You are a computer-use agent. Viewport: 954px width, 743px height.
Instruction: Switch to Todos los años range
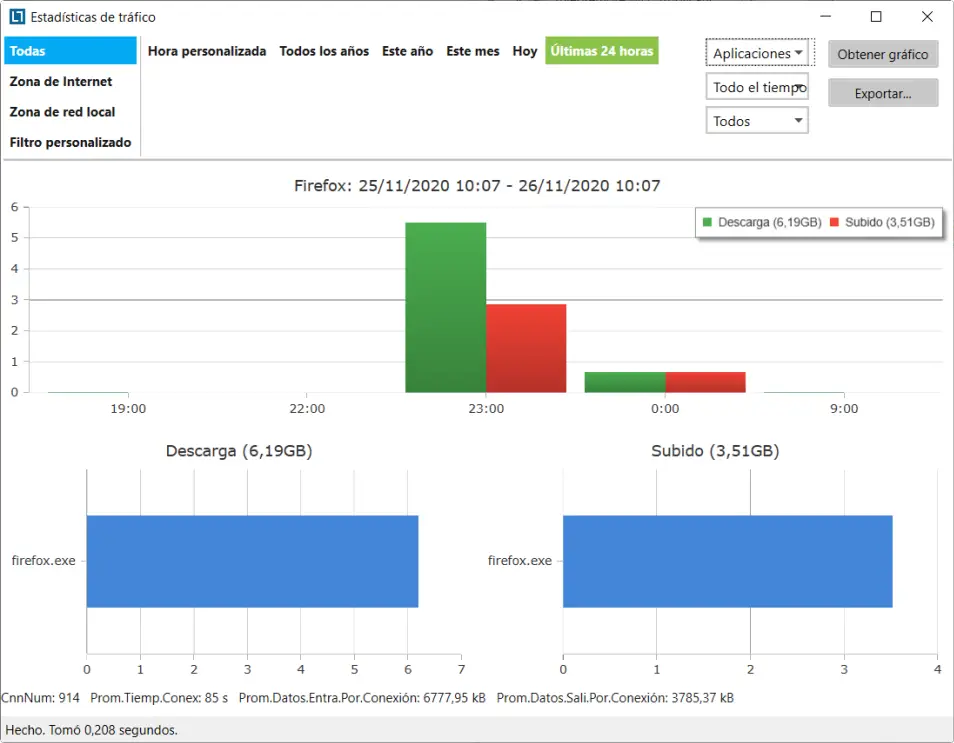pos(324,51)
